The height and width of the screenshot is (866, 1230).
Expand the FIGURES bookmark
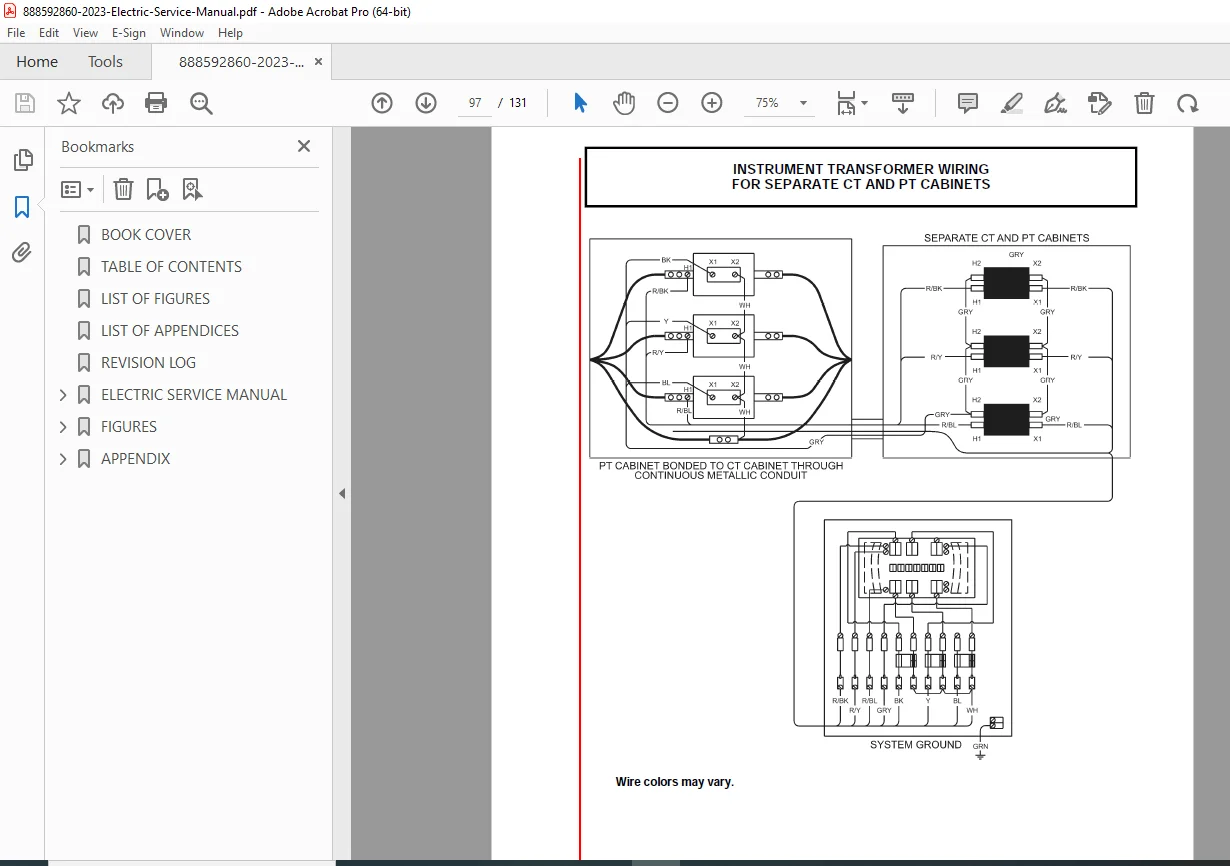coord(63,427)
